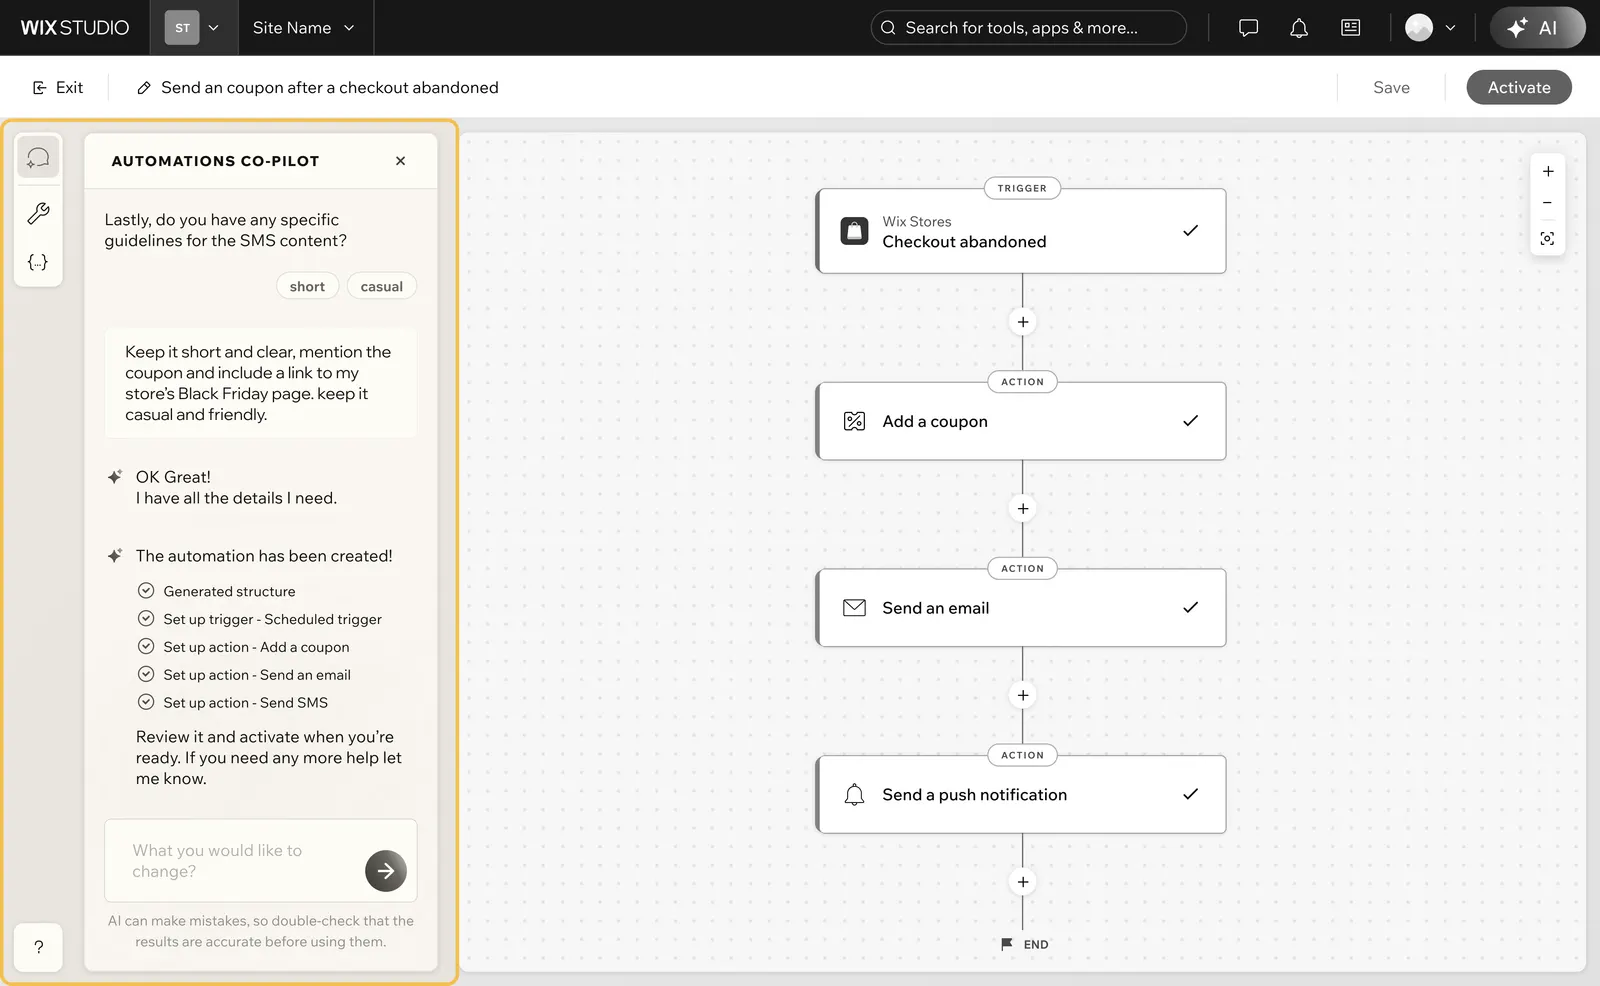Click the ACTION badge above Send an email

coord(1022,569)
